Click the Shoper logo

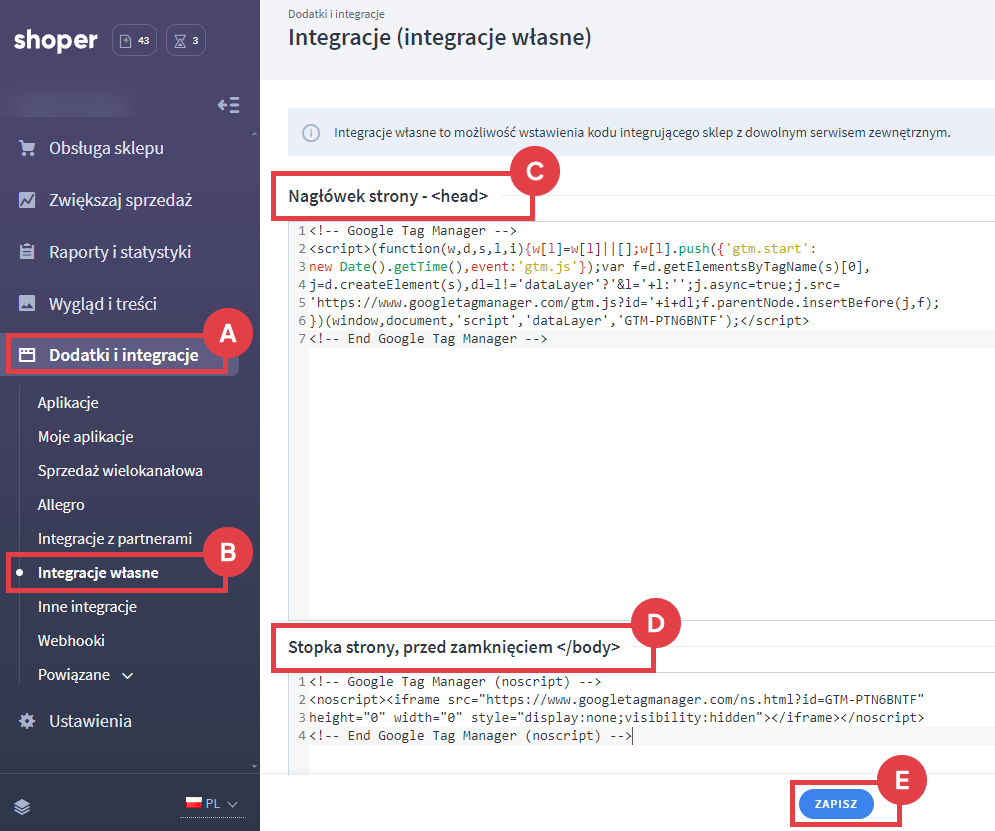(x=55, y=41)
